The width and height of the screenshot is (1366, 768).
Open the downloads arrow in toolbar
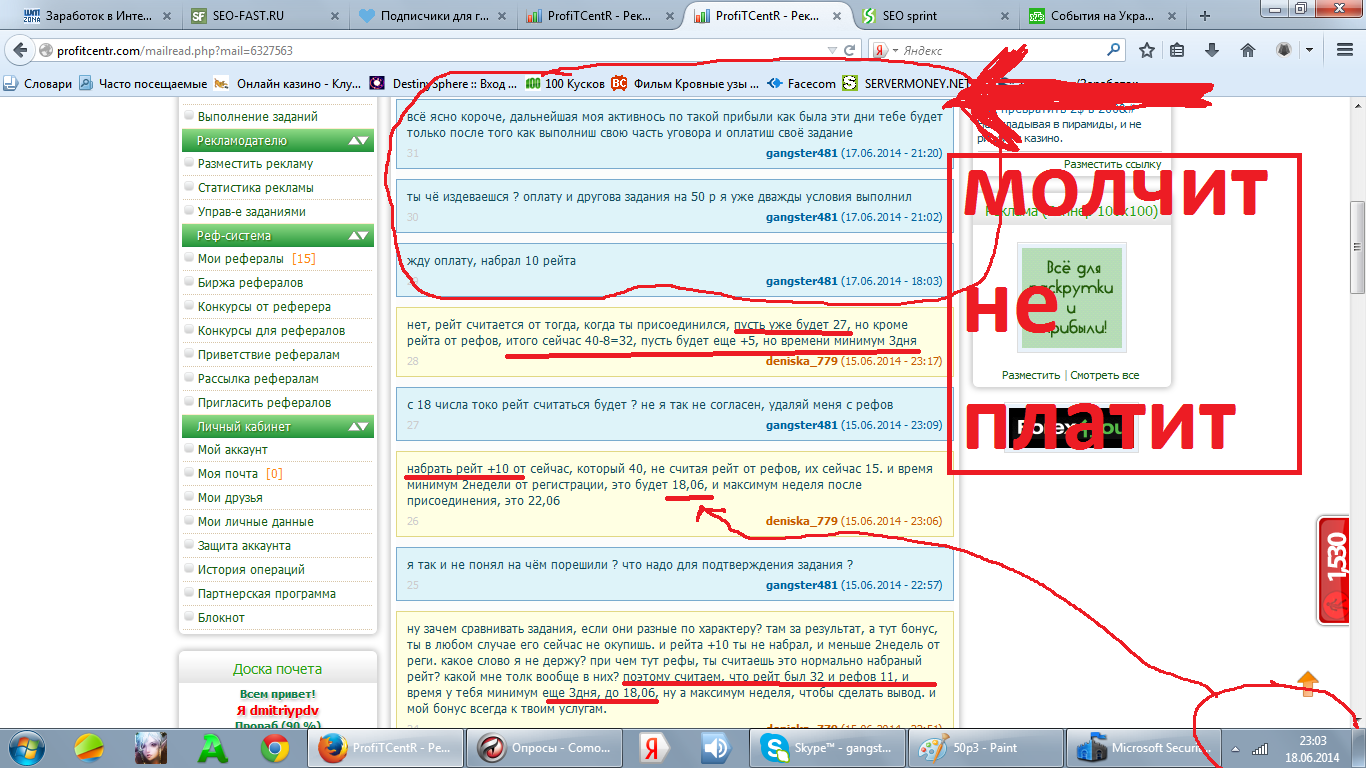pos(1212,50)
